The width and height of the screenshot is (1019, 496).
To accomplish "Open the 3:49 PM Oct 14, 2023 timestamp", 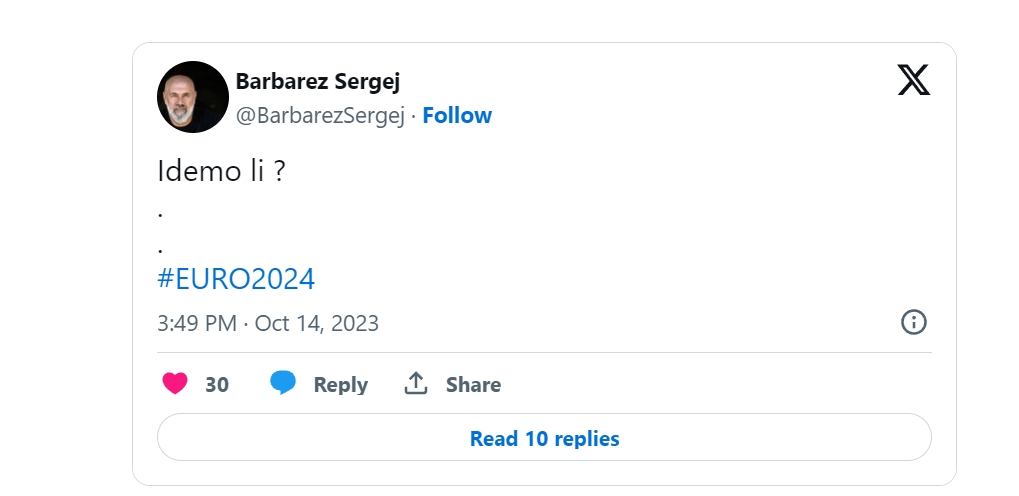I will pos(268,323).
